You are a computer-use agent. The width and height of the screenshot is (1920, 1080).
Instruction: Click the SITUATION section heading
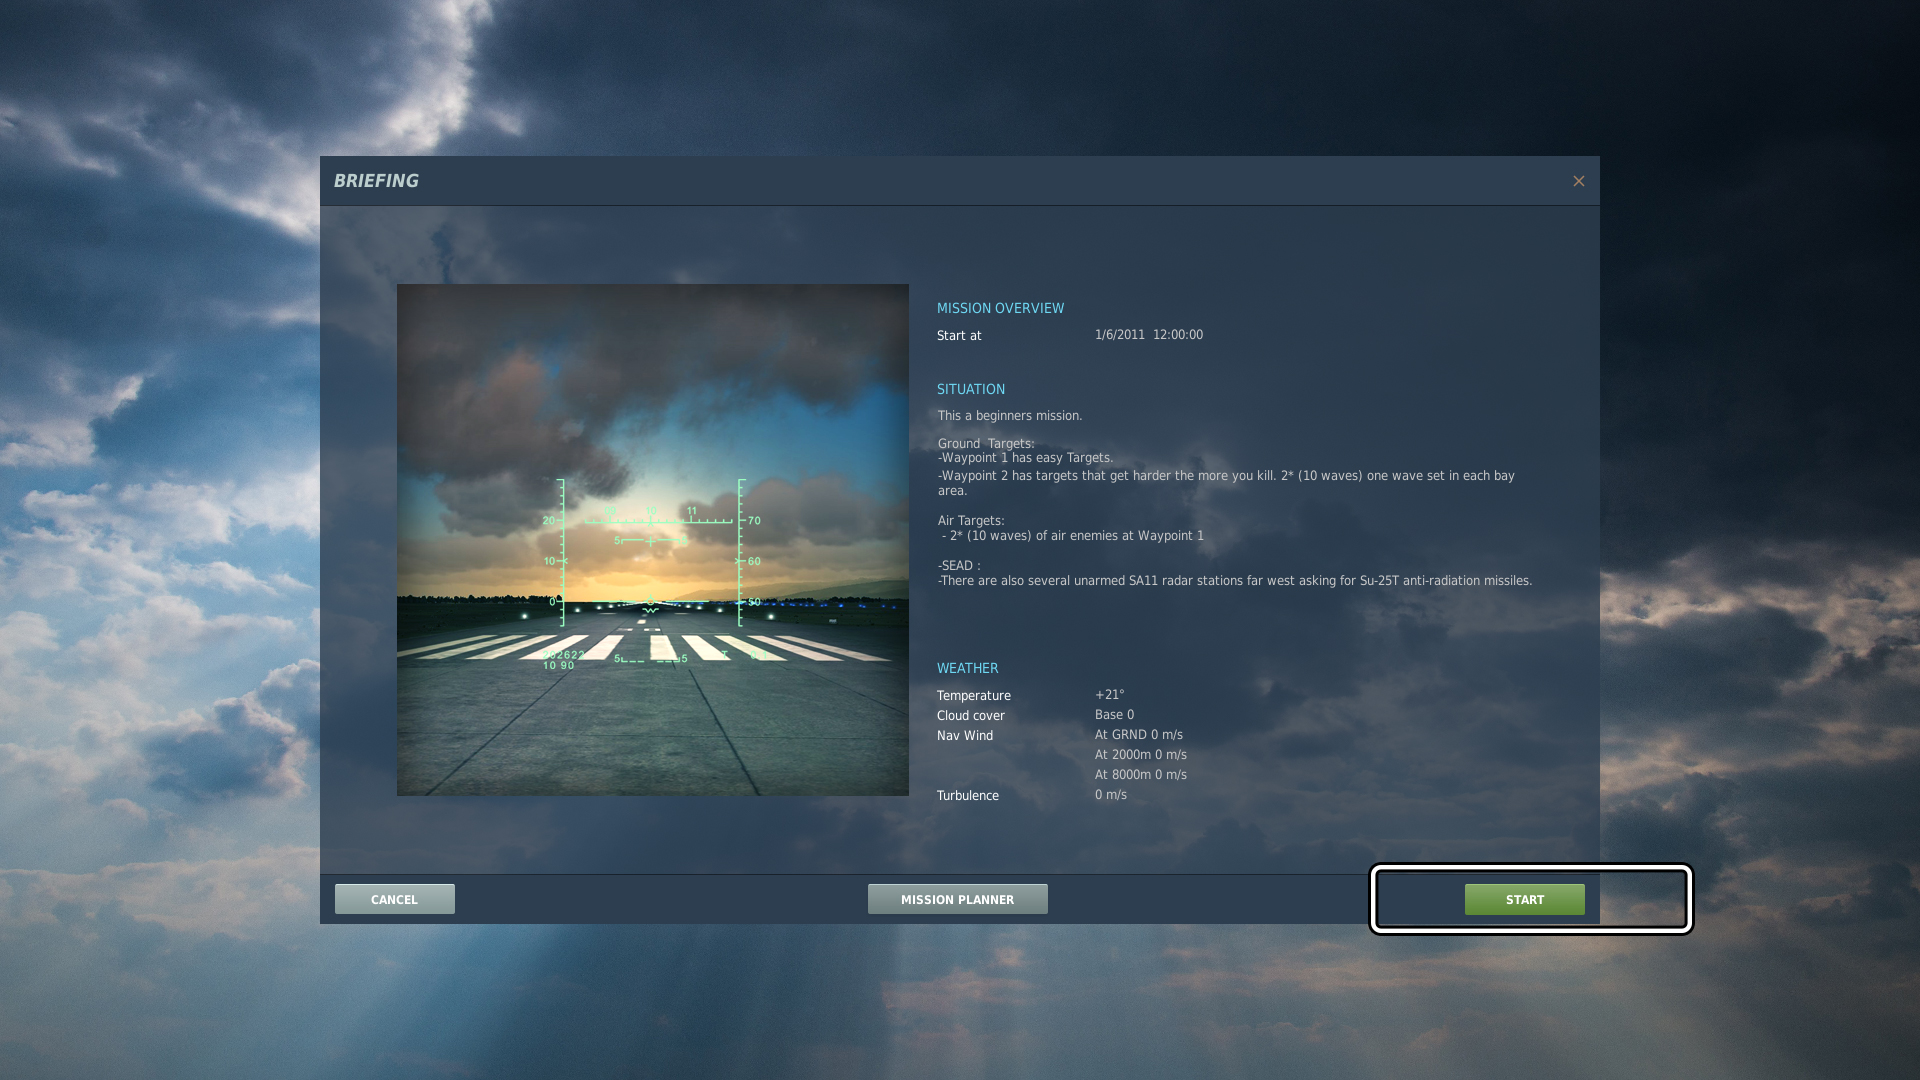point(970,389)
